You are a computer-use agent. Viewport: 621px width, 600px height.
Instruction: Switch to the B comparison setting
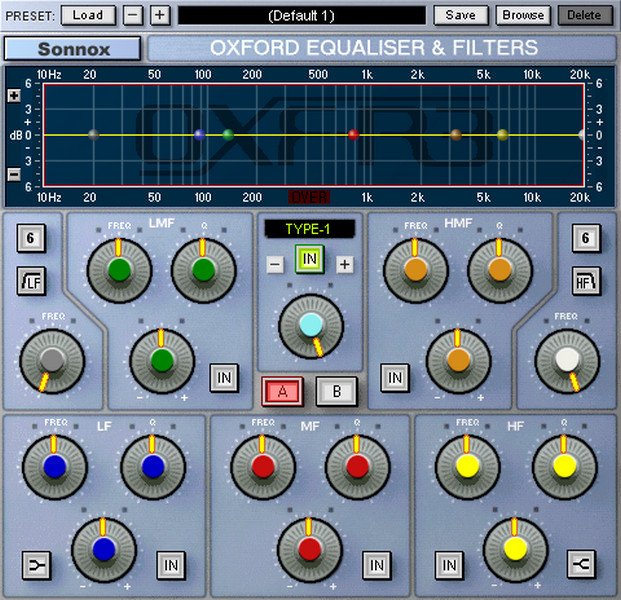point(336,391)
